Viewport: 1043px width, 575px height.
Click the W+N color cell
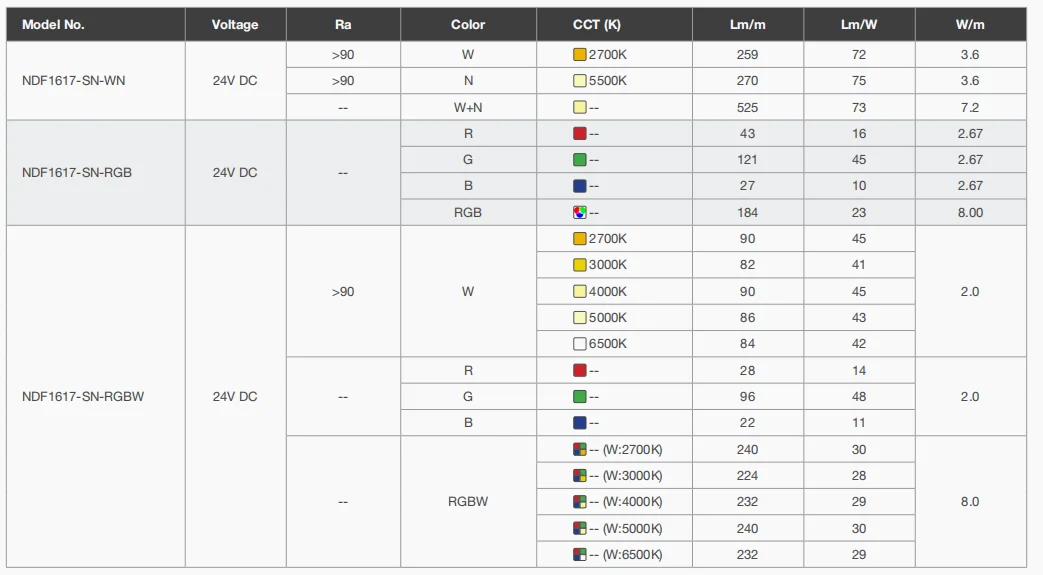(468, 107)
